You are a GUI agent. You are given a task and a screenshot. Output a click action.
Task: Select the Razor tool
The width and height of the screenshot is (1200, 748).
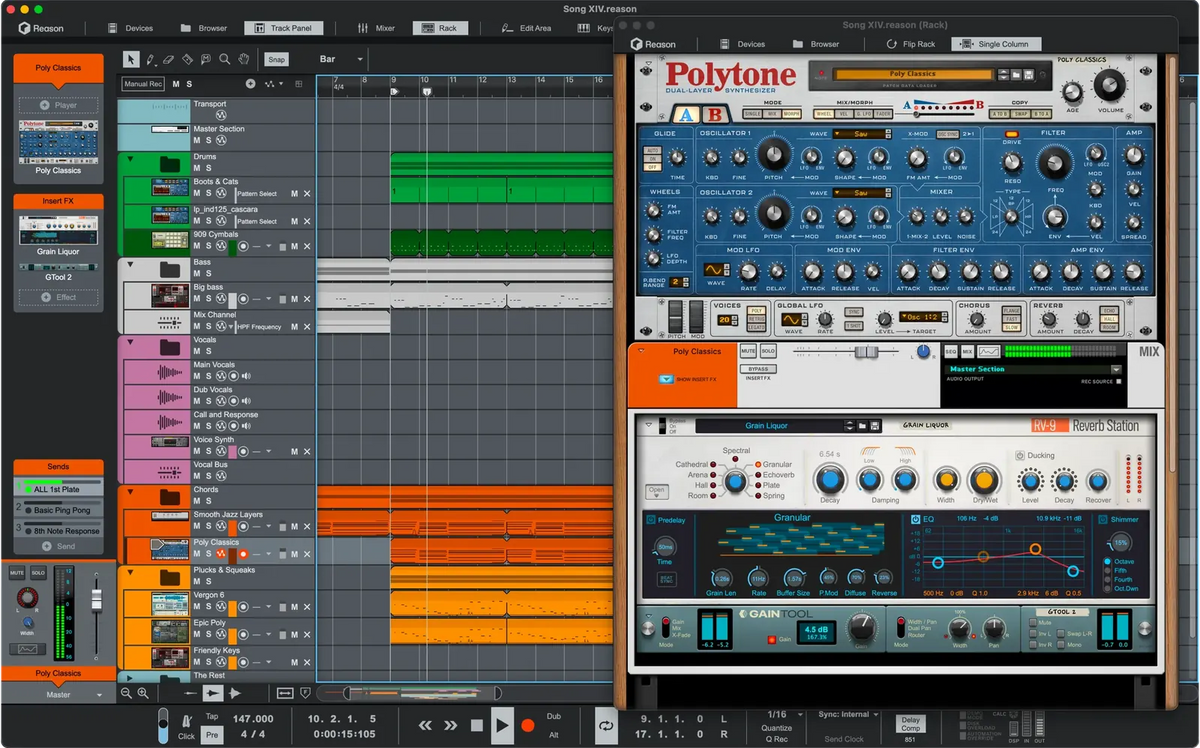pyautogui.click(x=187, y=60)
